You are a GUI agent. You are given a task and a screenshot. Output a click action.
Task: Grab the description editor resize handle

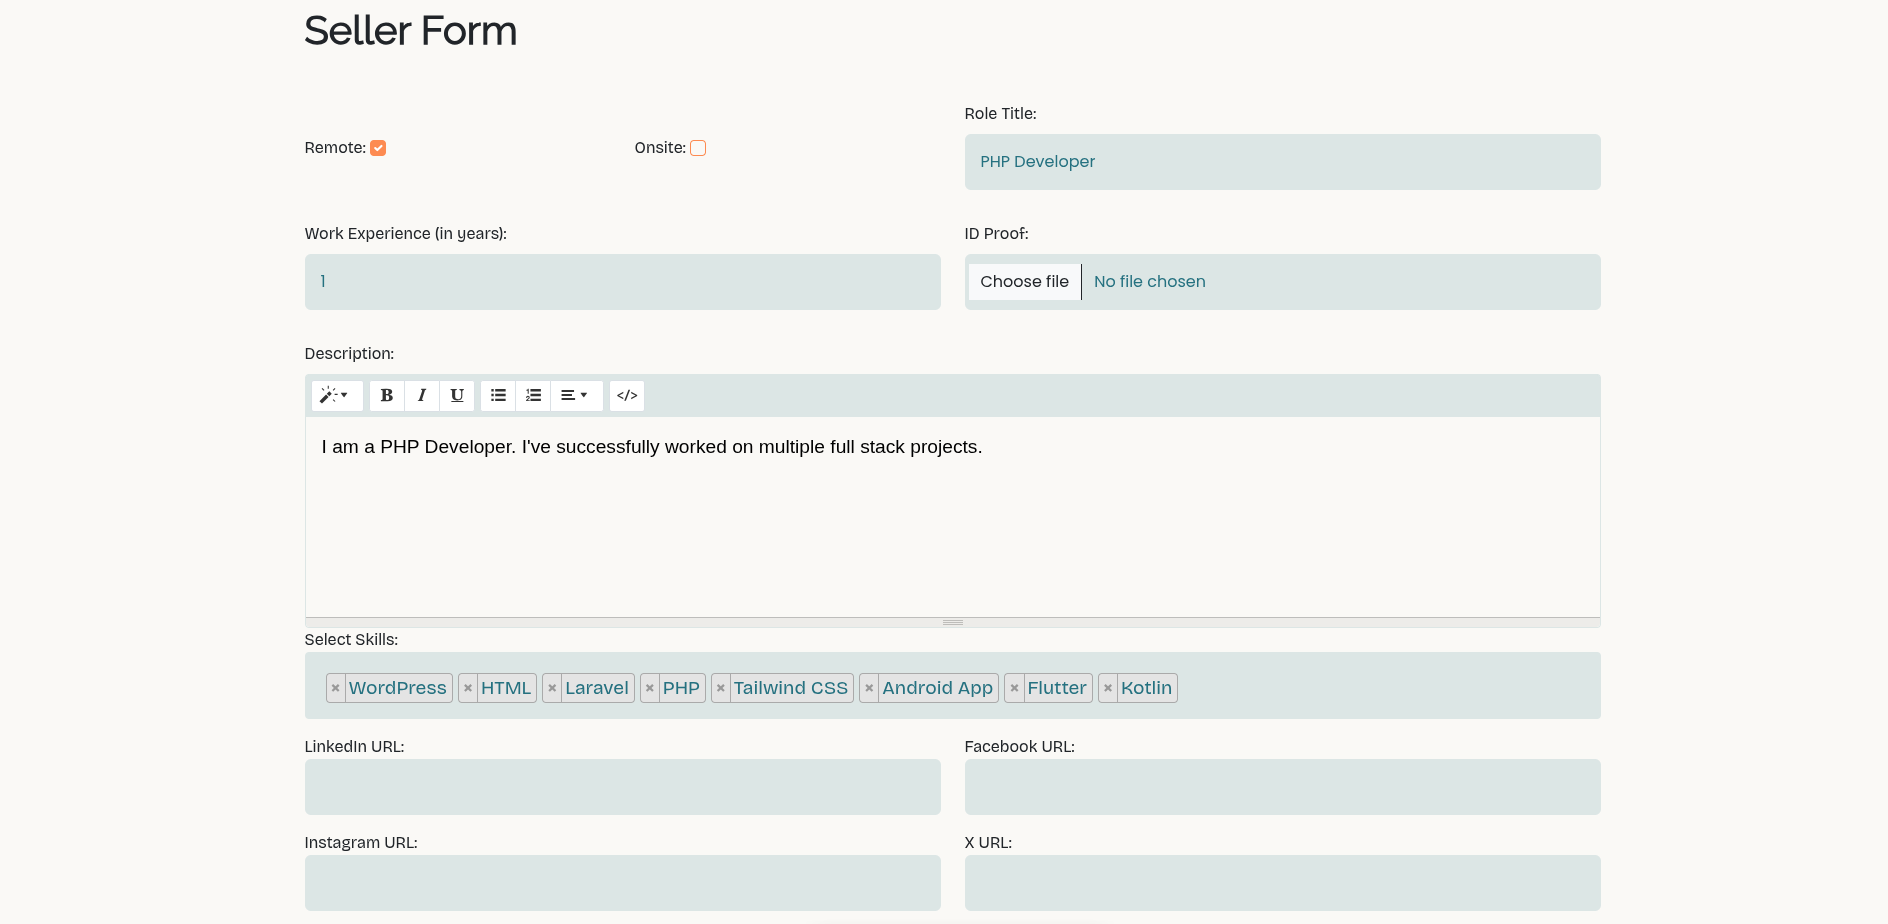click(x=952, y=622)
